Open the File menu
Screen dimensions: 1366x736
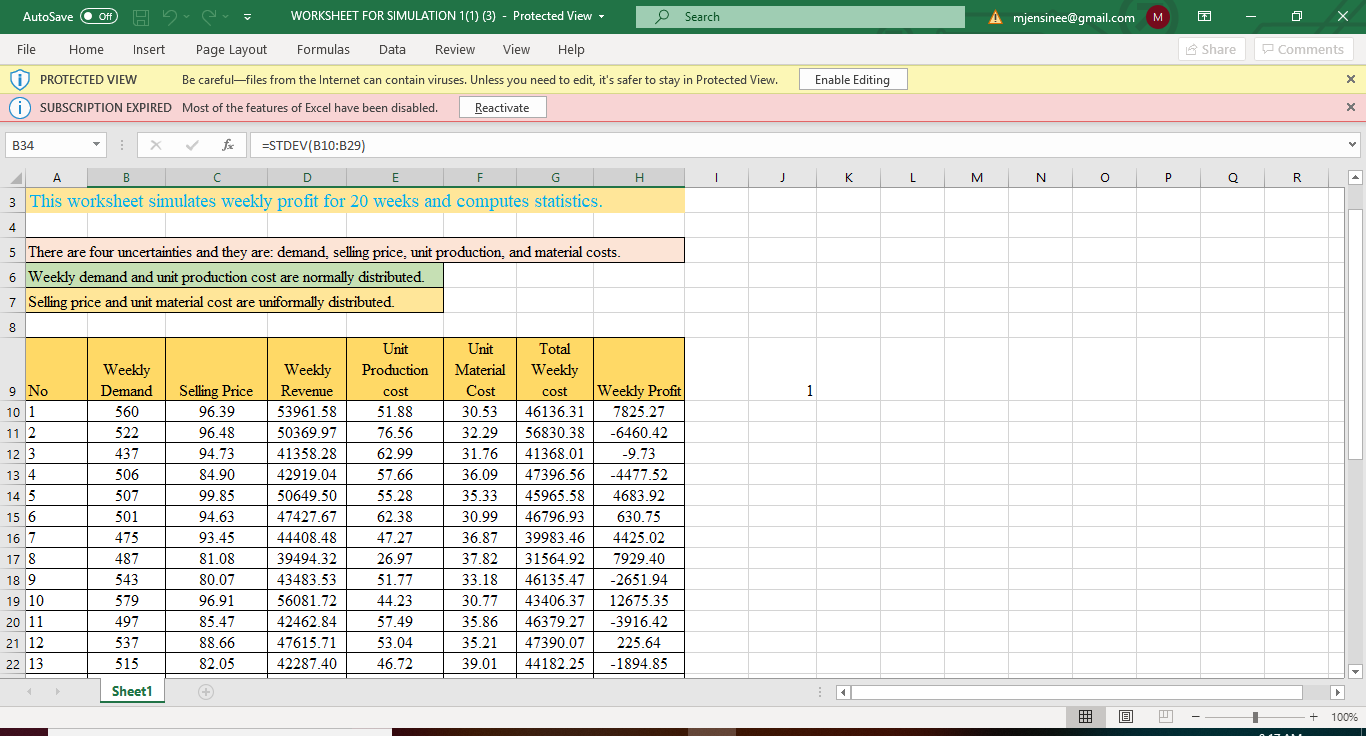coord(27,49)
